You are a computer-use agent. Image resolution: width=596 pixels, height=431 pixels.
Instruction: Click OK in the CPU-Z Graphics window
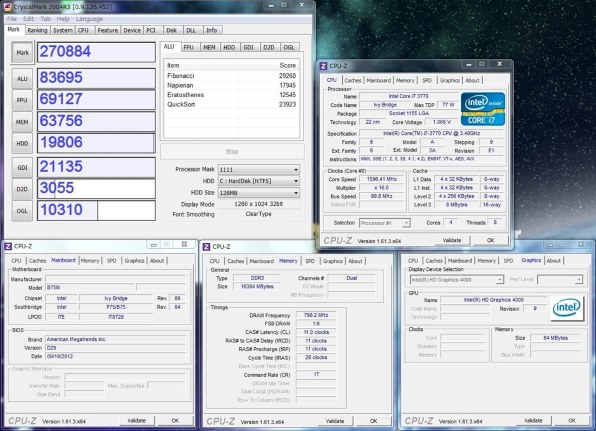pyautogui.click(x=572, y=421)
